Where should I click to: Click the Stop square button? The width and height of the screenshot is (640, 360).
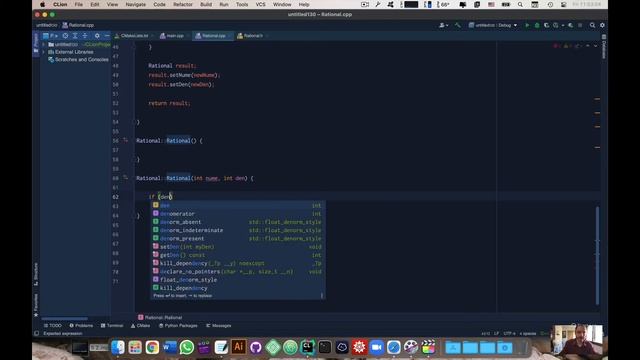tap(580, 25)
